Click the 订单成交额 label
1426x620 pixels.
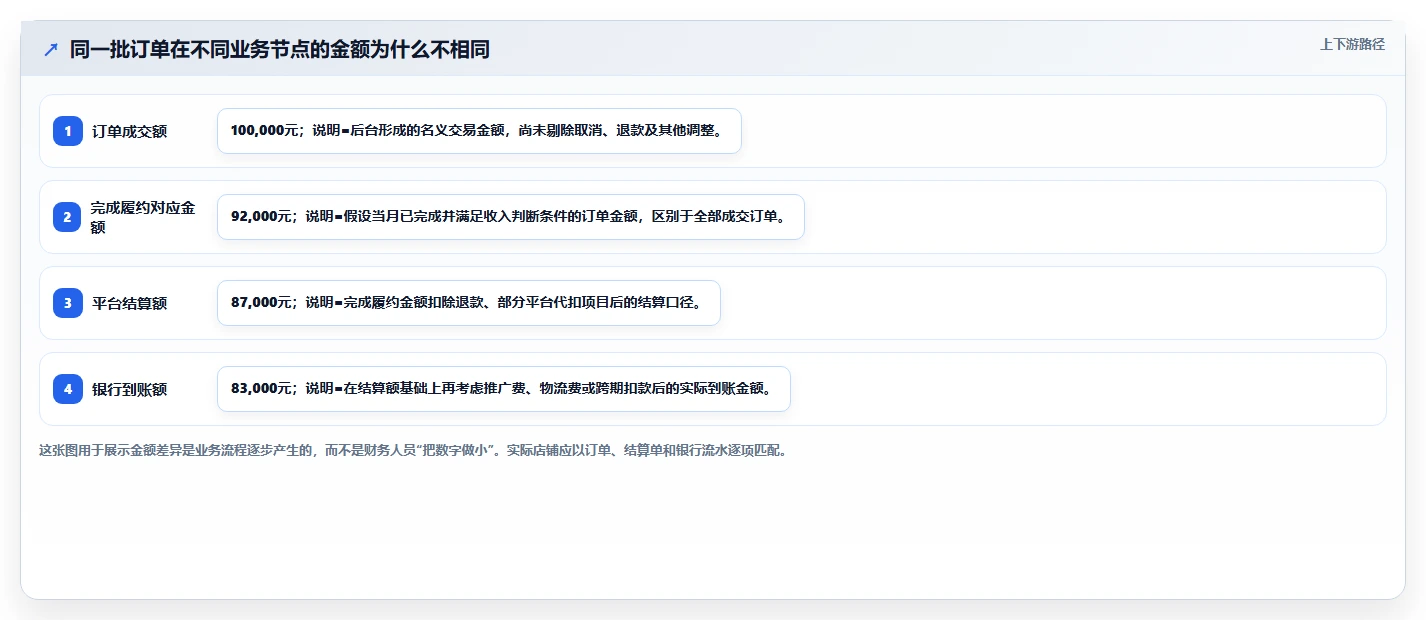pyautogui.click(x=129, y=131)
